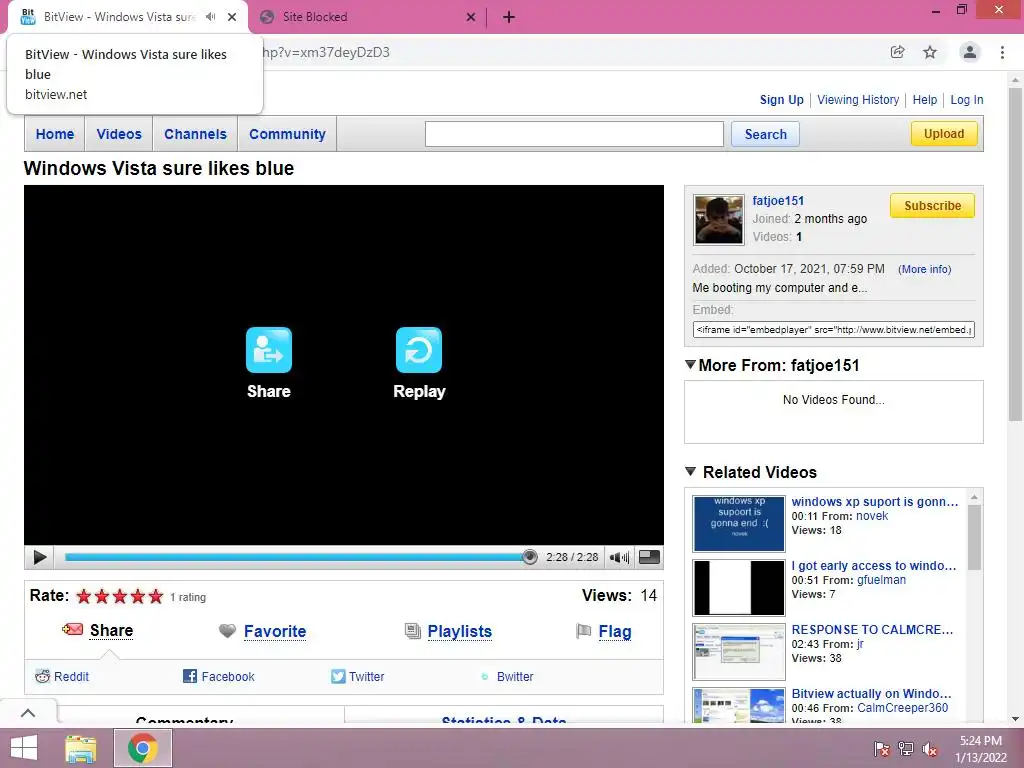The width and height of the screenshot is (1024, 768).
Task: Open uploader novek's channel link
Action: pos(872,516)
